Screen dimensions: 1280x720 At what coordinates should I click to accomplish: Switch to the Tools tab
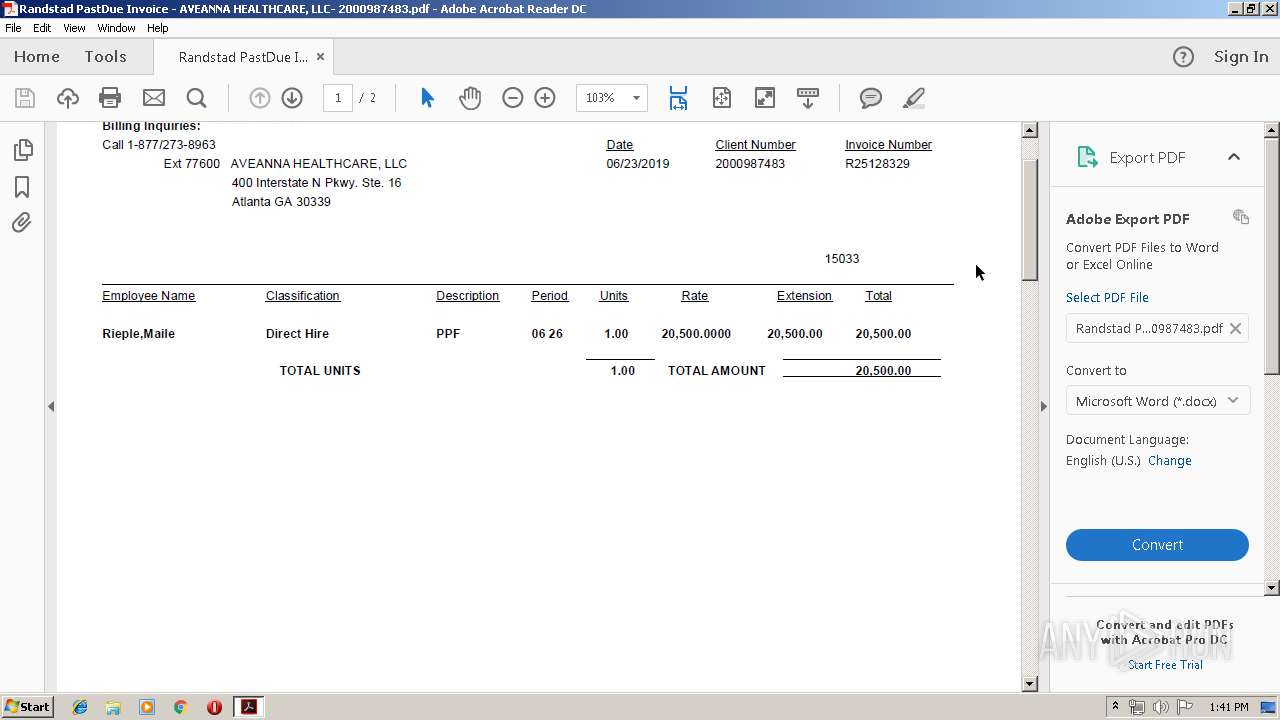tap(105, 57)
